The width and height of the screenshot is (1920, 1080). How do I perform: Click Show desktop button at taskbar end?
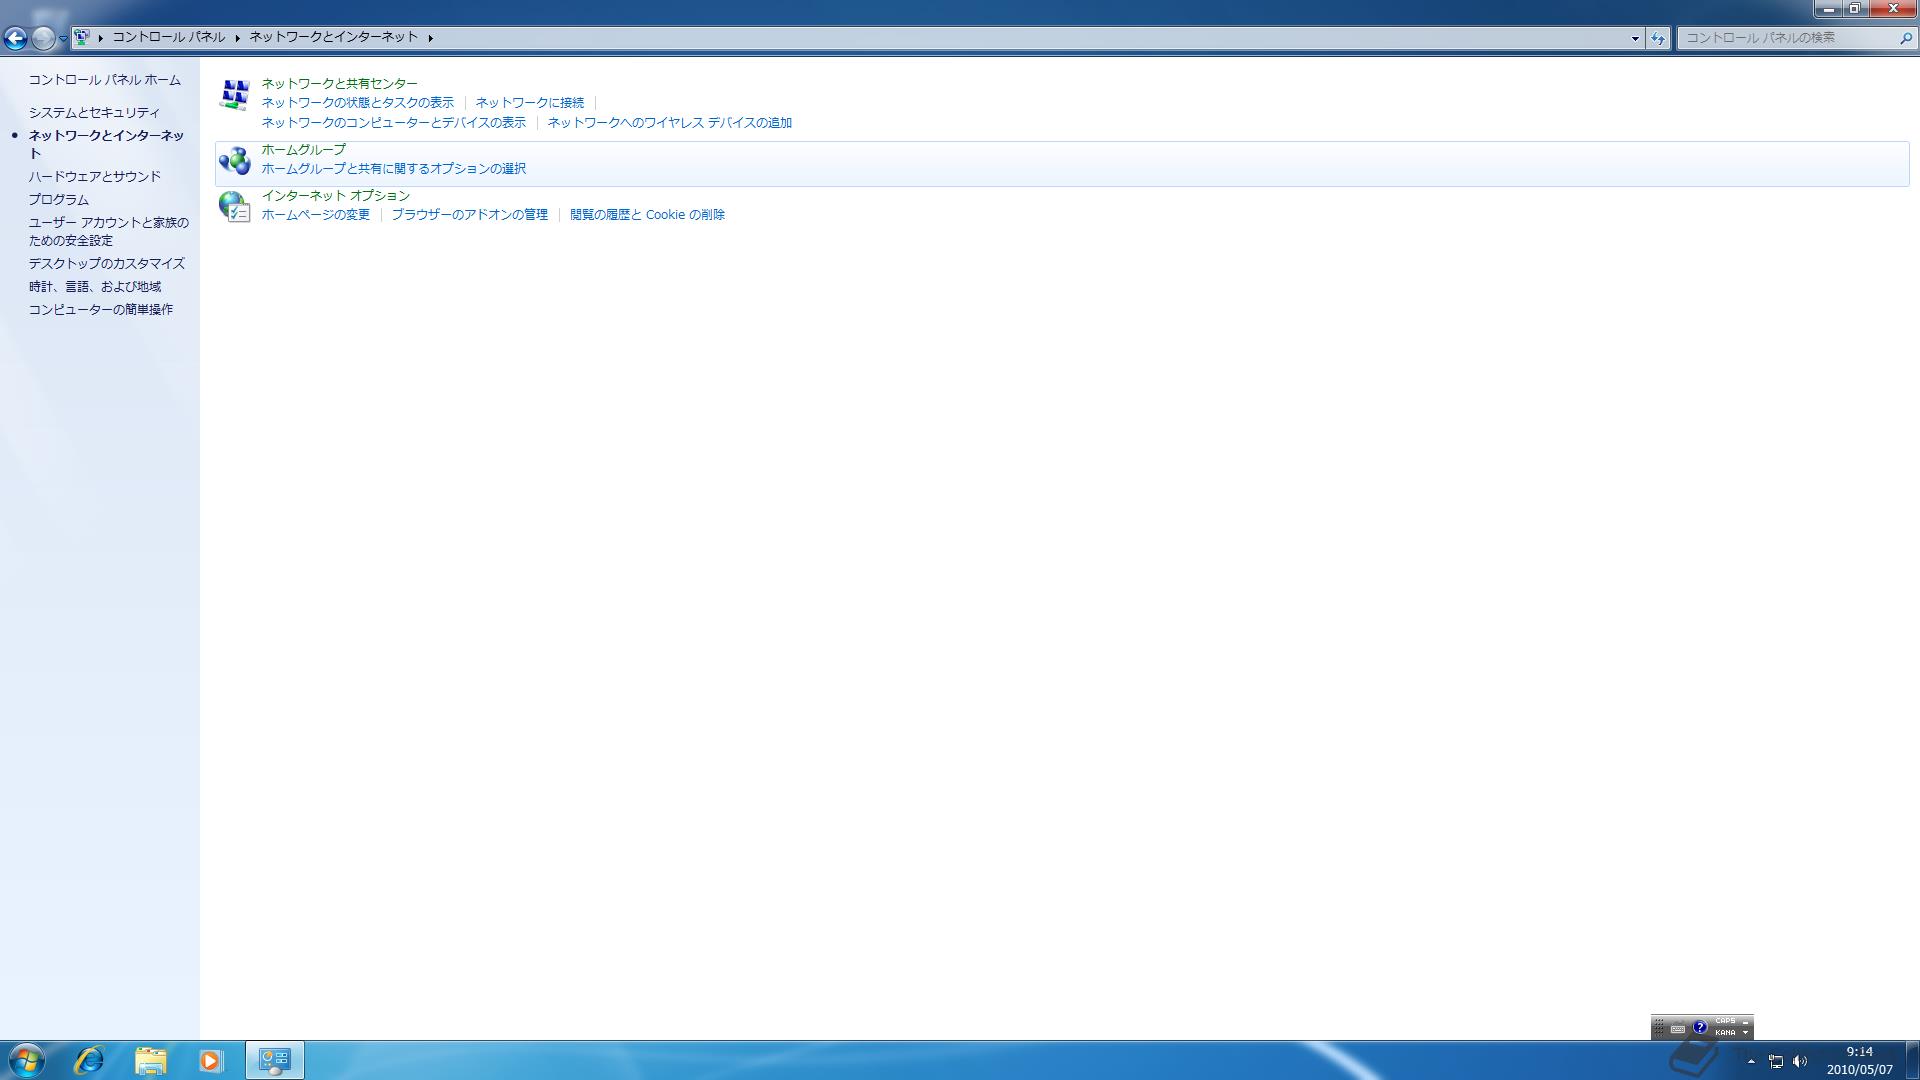coord(1912,1060)
